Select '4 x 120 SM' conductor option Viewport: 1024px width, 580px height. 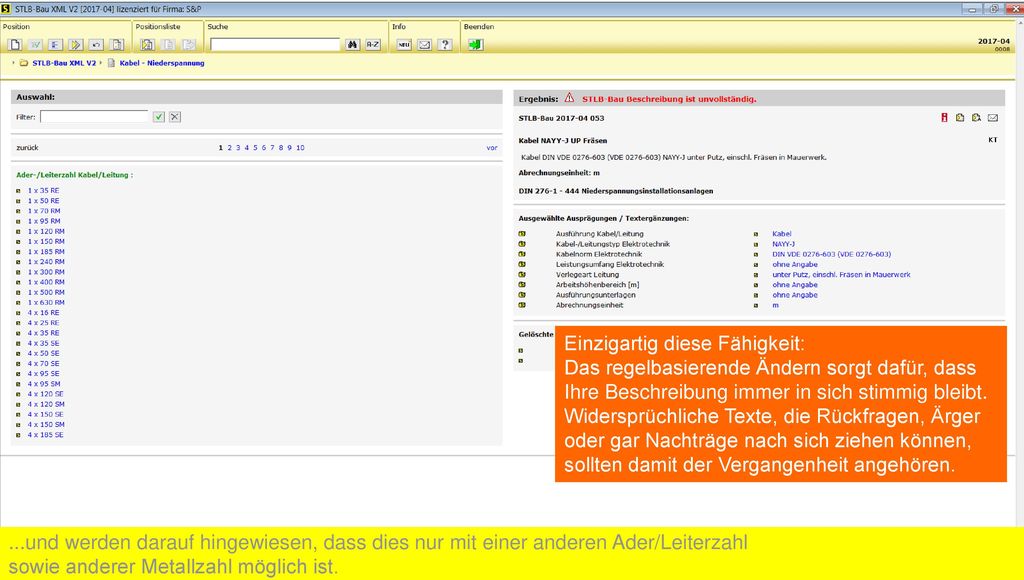pos(46,404)
